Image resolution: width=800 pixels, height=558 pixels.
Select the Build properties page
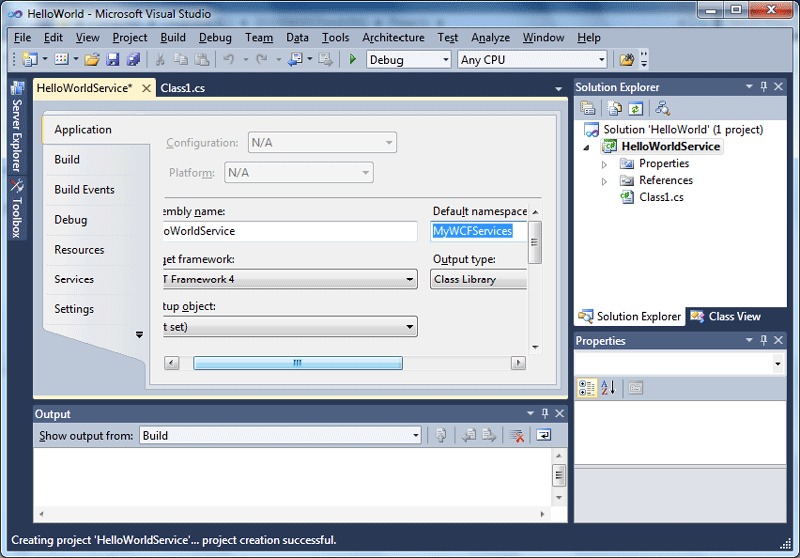(67, 159)
